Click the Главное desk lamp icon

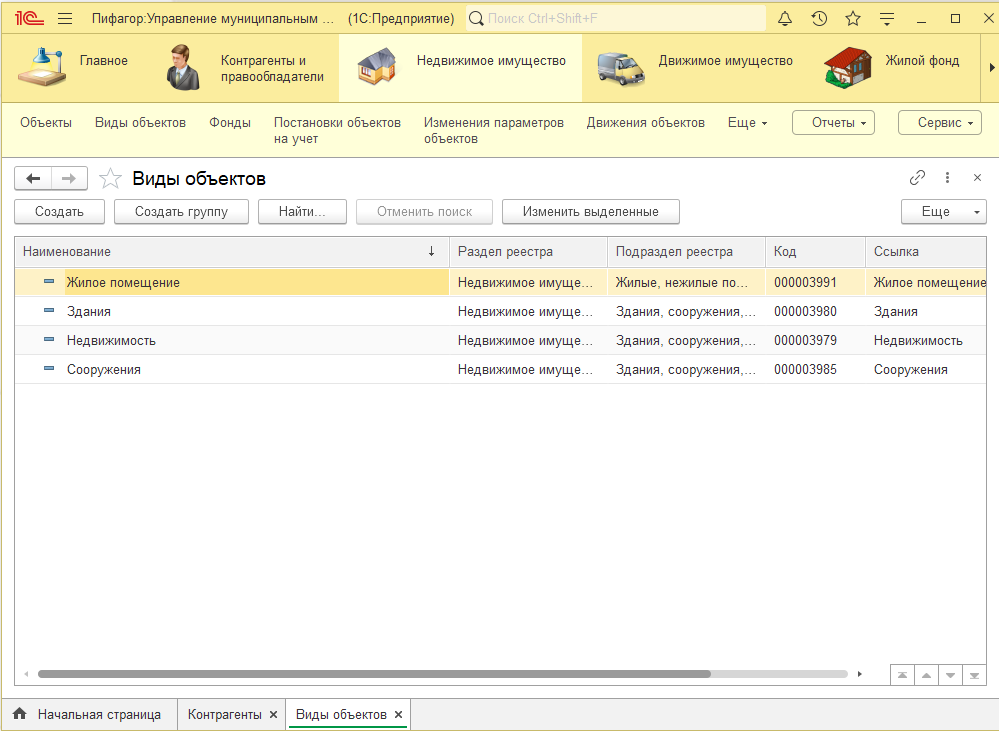pyautogui.click(x=42, y=67)
